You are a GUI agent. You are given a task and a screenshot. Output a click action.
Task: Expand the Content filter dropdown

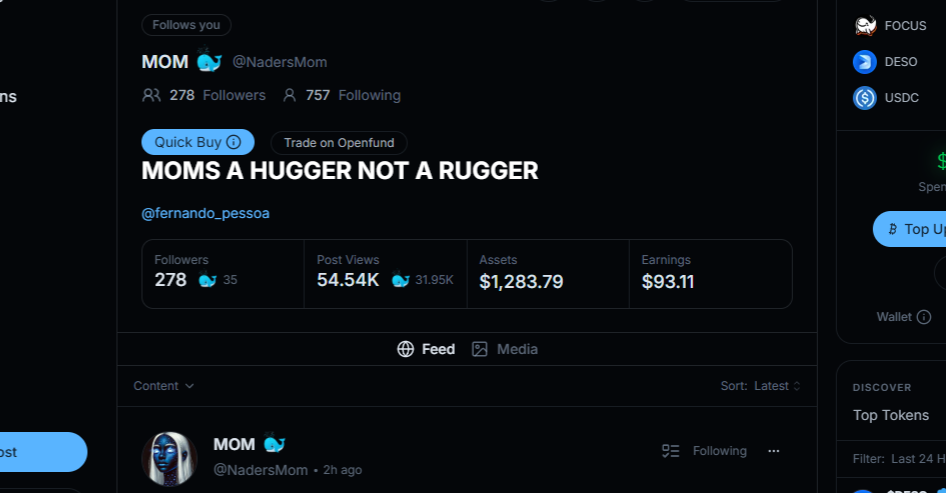click(x=164, y=386)
